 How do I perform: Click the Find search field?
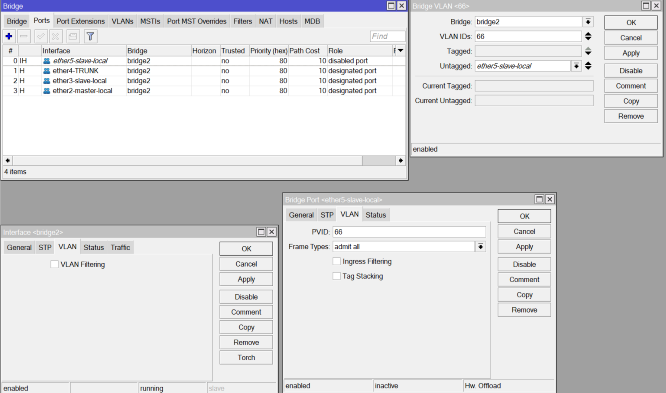pyautogui.click(x=388, y=37)
